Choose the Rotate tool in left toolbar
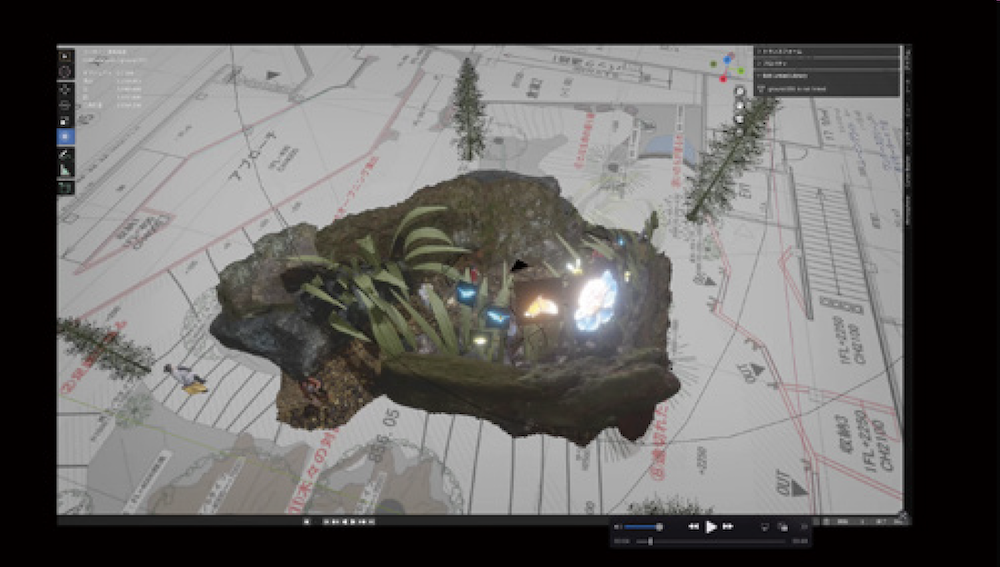1000x567 pixels. (x=65, y=105)
